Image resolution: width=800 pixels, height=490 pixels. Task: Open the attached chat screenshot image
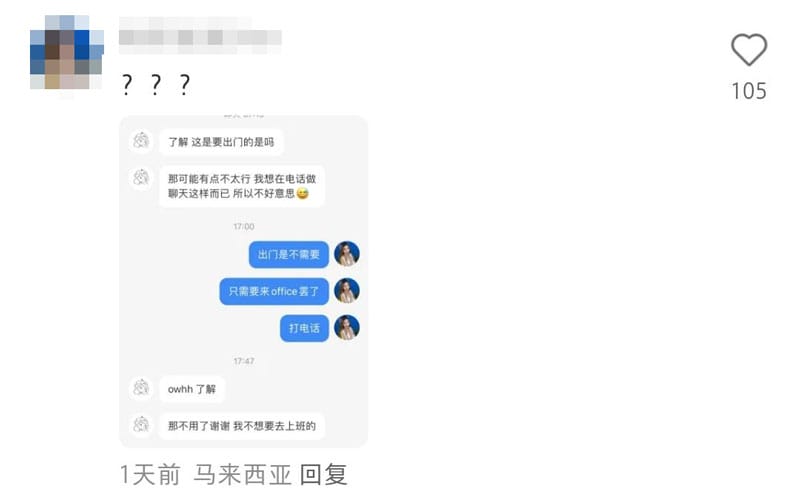[x=243, y=281]
